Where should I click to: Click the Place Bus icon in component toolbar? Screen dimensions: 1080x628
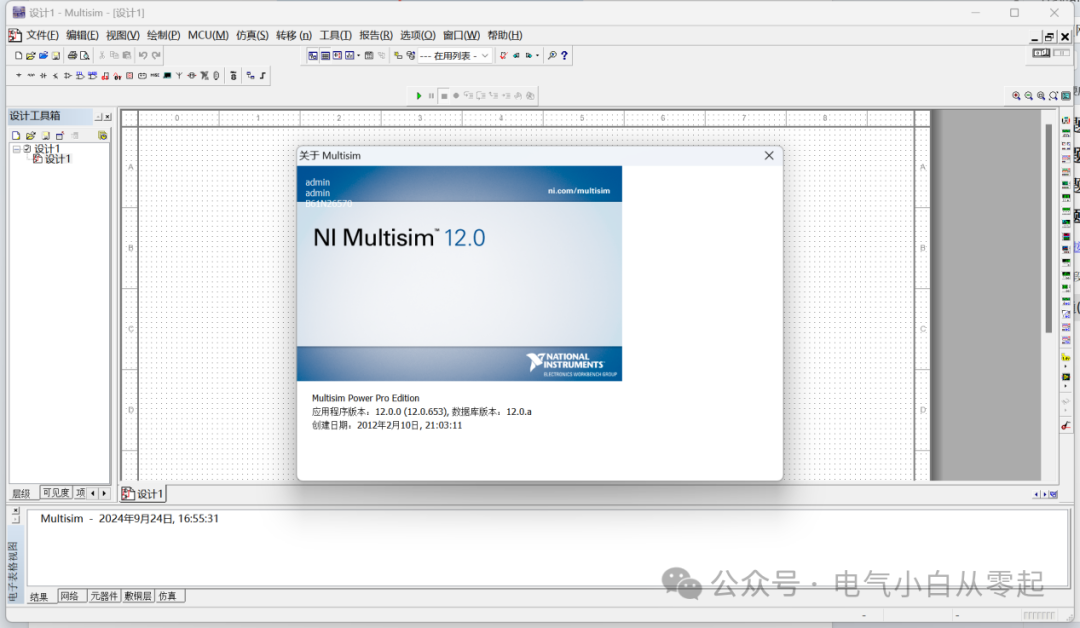262,76
